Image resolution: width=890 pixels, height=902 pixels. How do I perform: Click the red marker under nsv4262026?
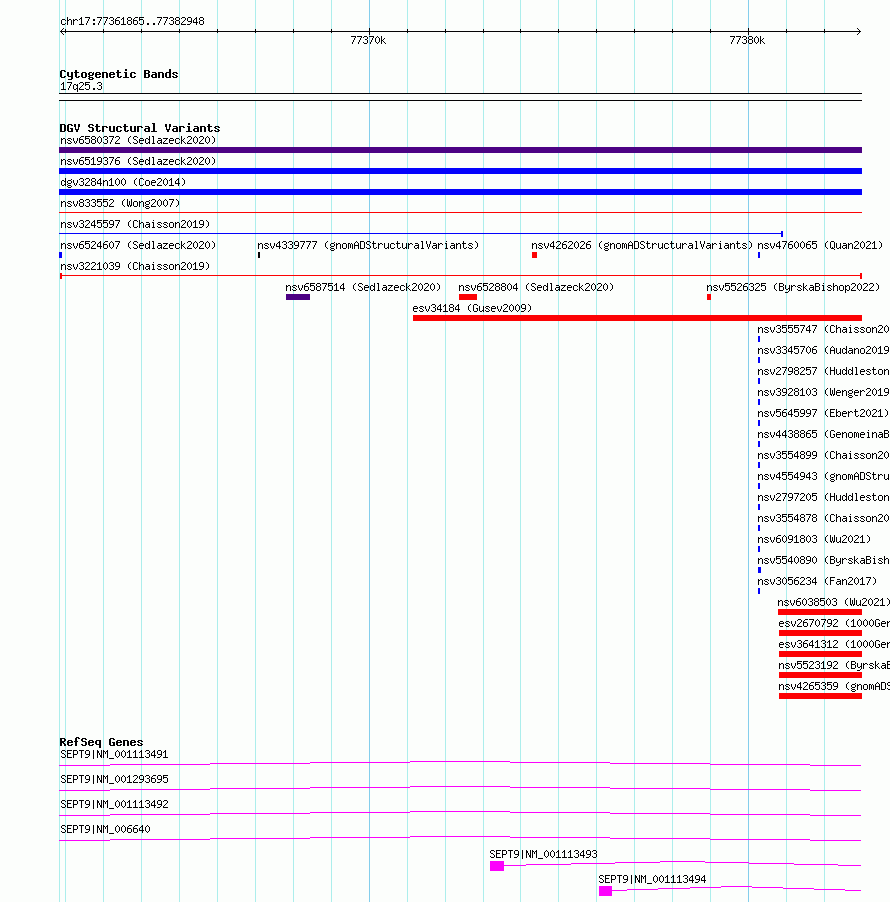pyautogui.click(x=534, y=255)
